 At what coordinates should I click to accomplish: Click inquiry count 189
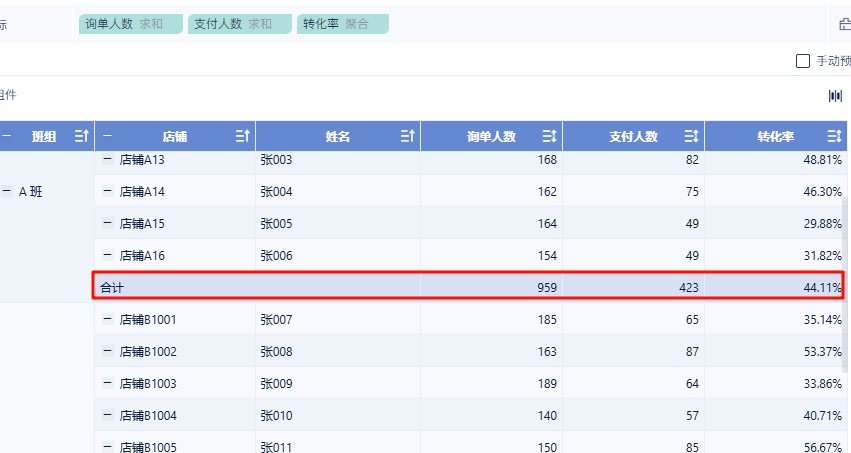tap(547, 384)
